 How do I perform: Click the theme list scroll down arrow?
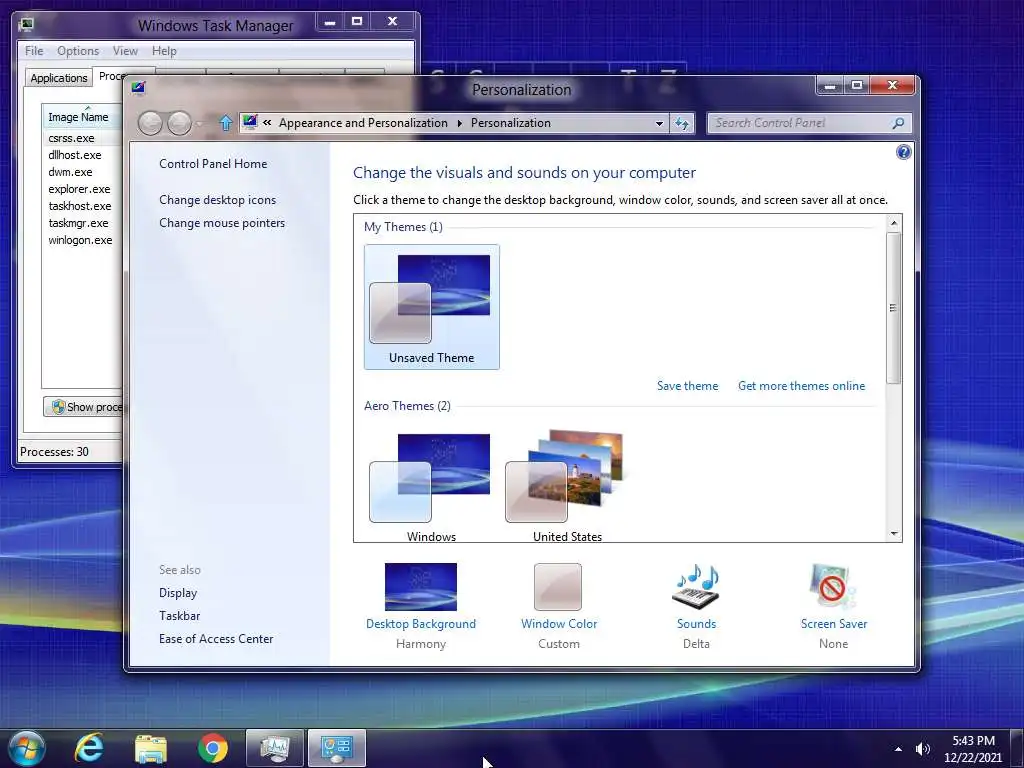click(894, 534)
